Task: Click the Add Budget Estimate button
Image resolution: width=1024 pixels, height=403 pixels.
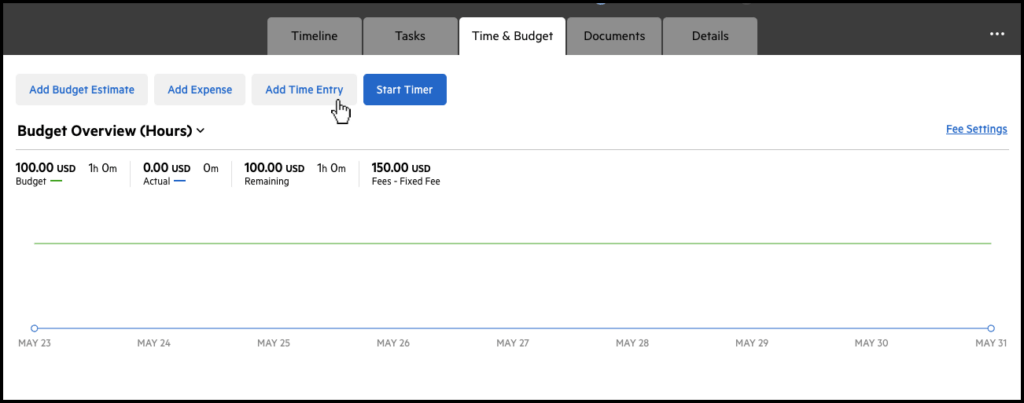Action: [x=82, y=89]
